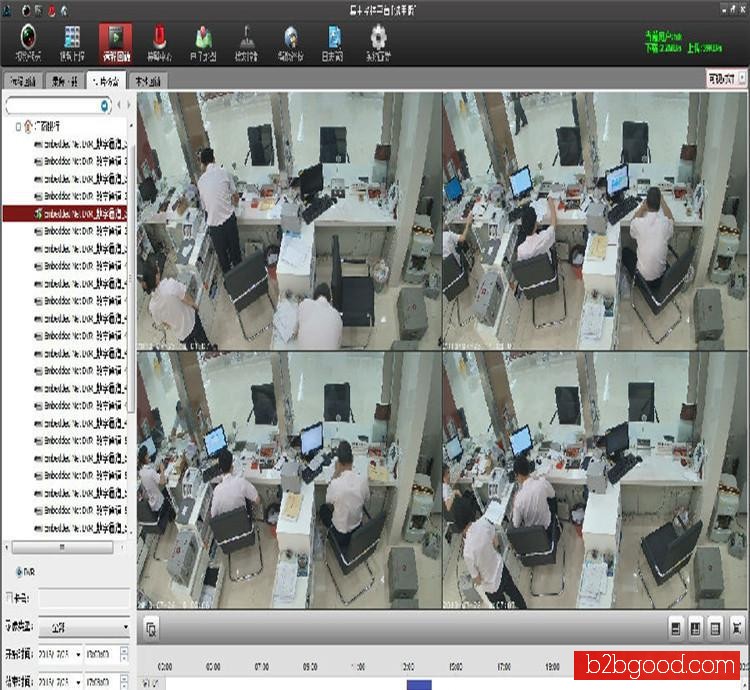Click the 09:00 mark on the timeline

point(310,667)
